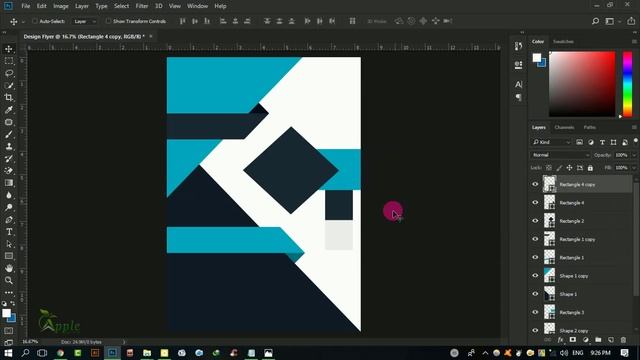Open the Color panel flyout menu
This screenshot has width=640, height=360.
pyautogui.click(x=634, y=42)
